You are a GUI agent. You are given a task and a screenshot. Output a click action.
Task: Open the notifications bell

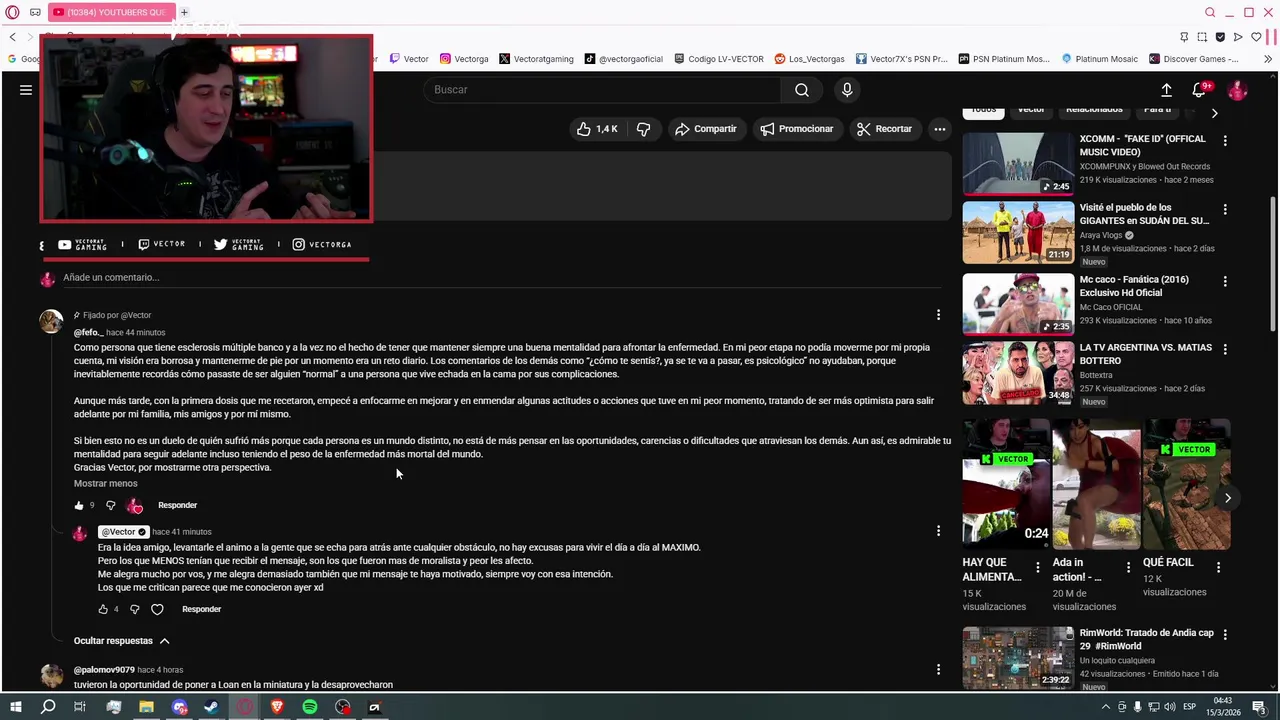(1199, 90)
